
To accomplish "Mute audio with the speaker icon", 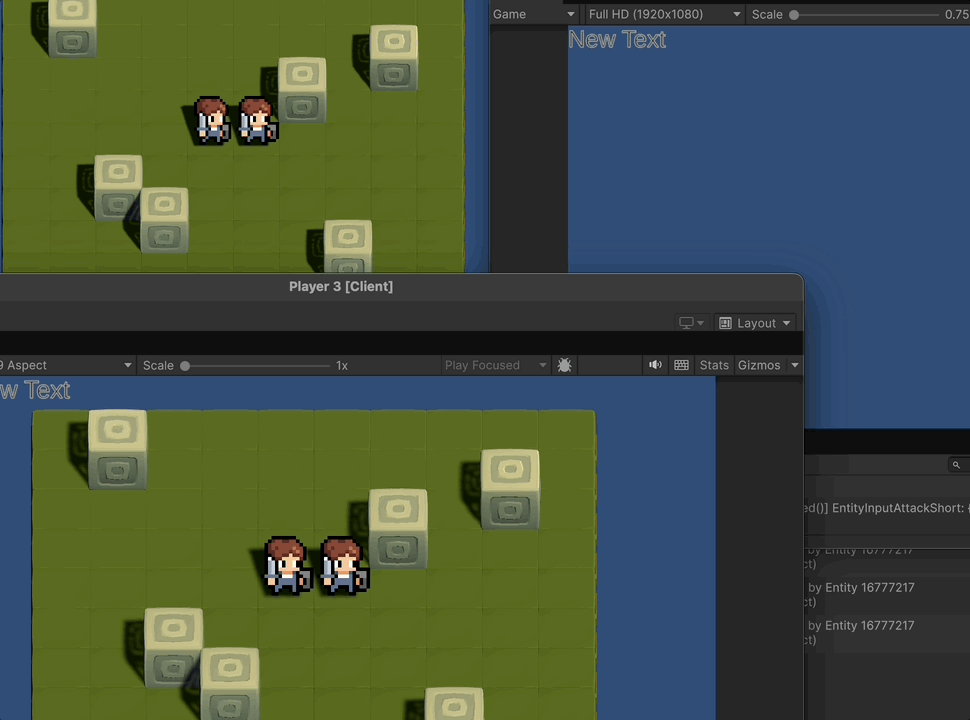I will coord(655,365).
